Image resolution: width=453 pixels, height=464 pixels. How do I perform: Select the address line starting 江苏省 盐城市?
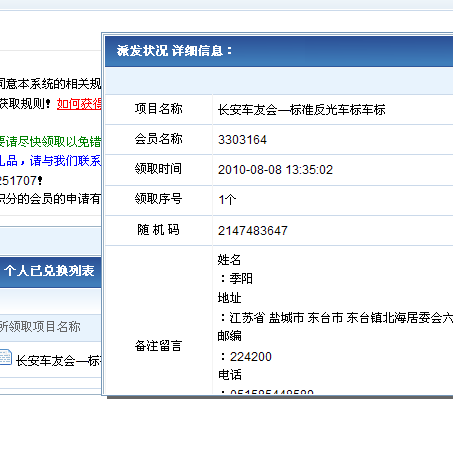[341, 318]
